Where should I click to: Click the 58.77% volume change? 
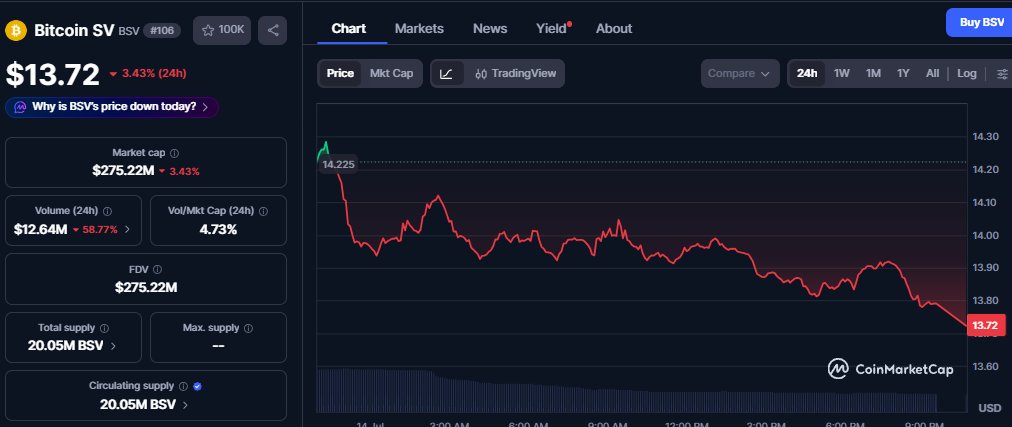96,229
